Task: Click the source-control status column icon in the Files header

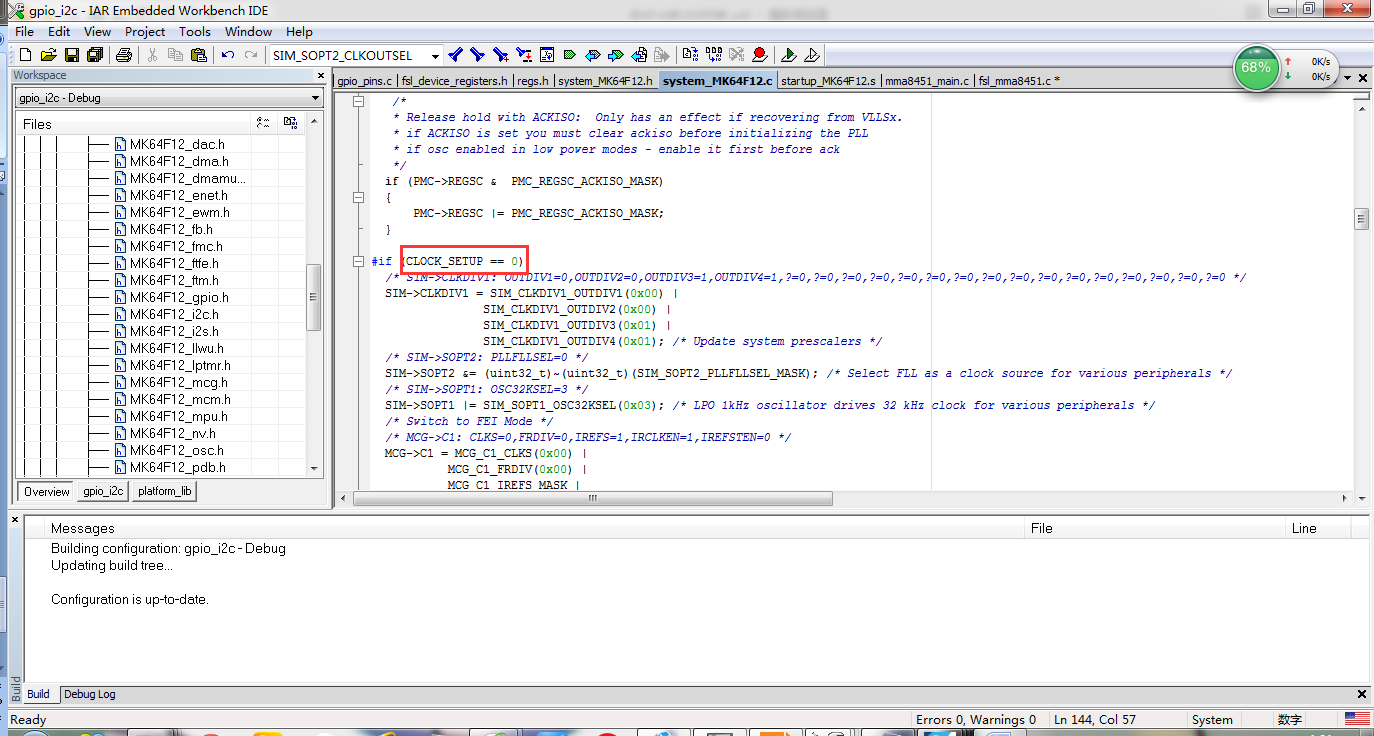Action: point(263,123)
